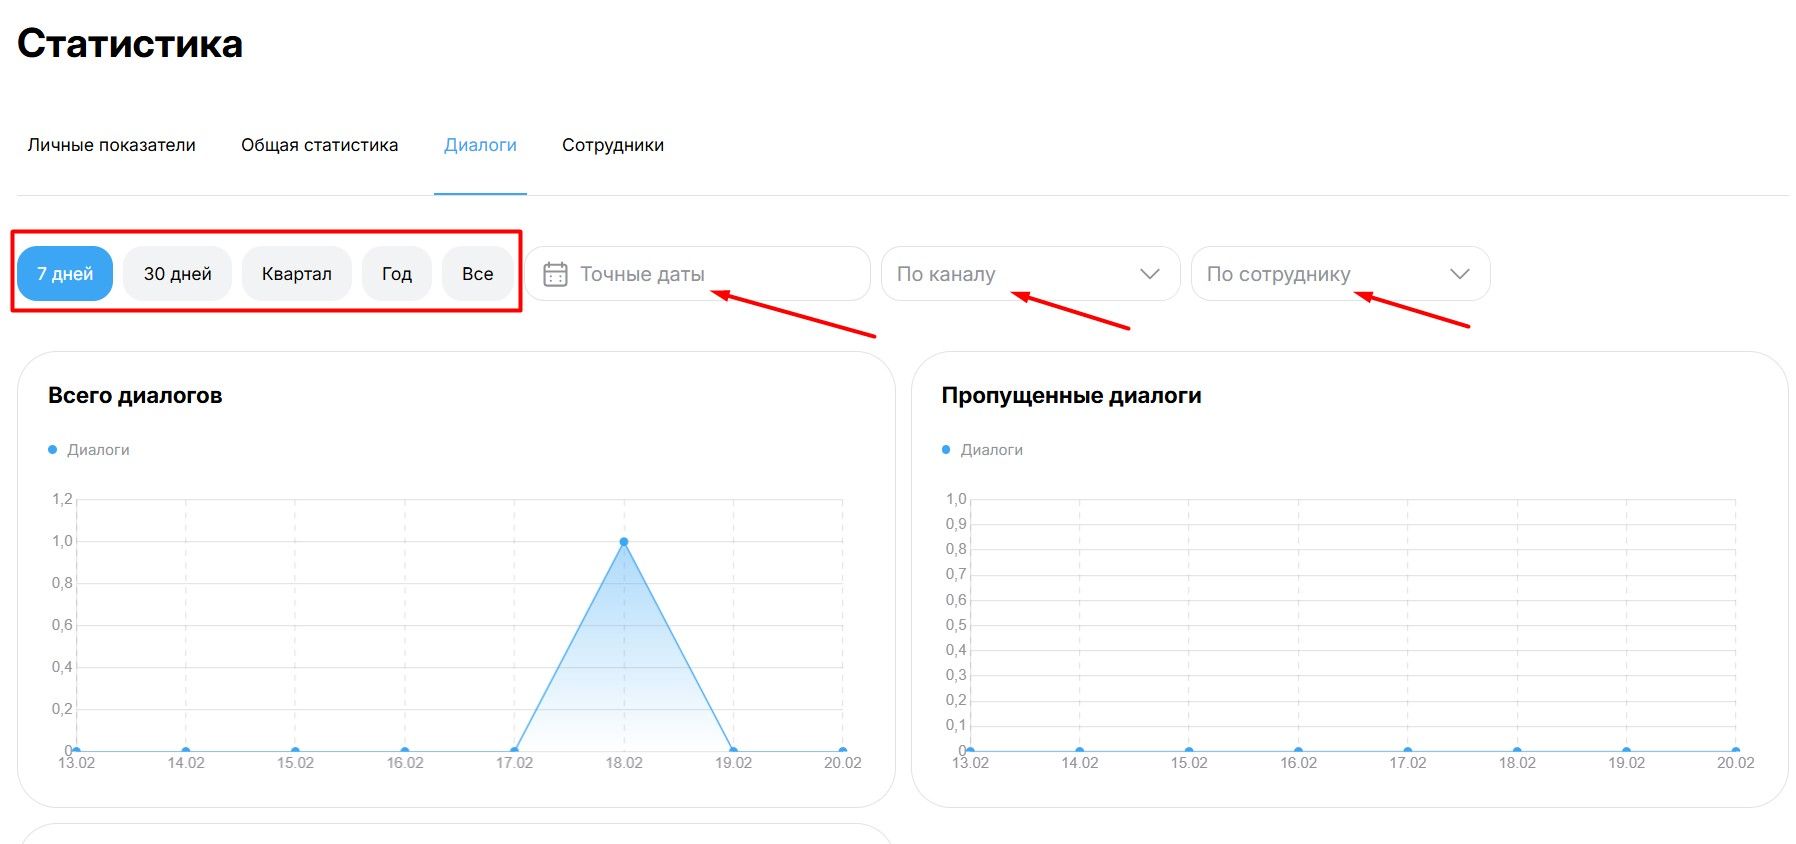This screenshot has width=1796, height=844.
Task: Select the 30 дней period filter
Action: tap(177, 274)
